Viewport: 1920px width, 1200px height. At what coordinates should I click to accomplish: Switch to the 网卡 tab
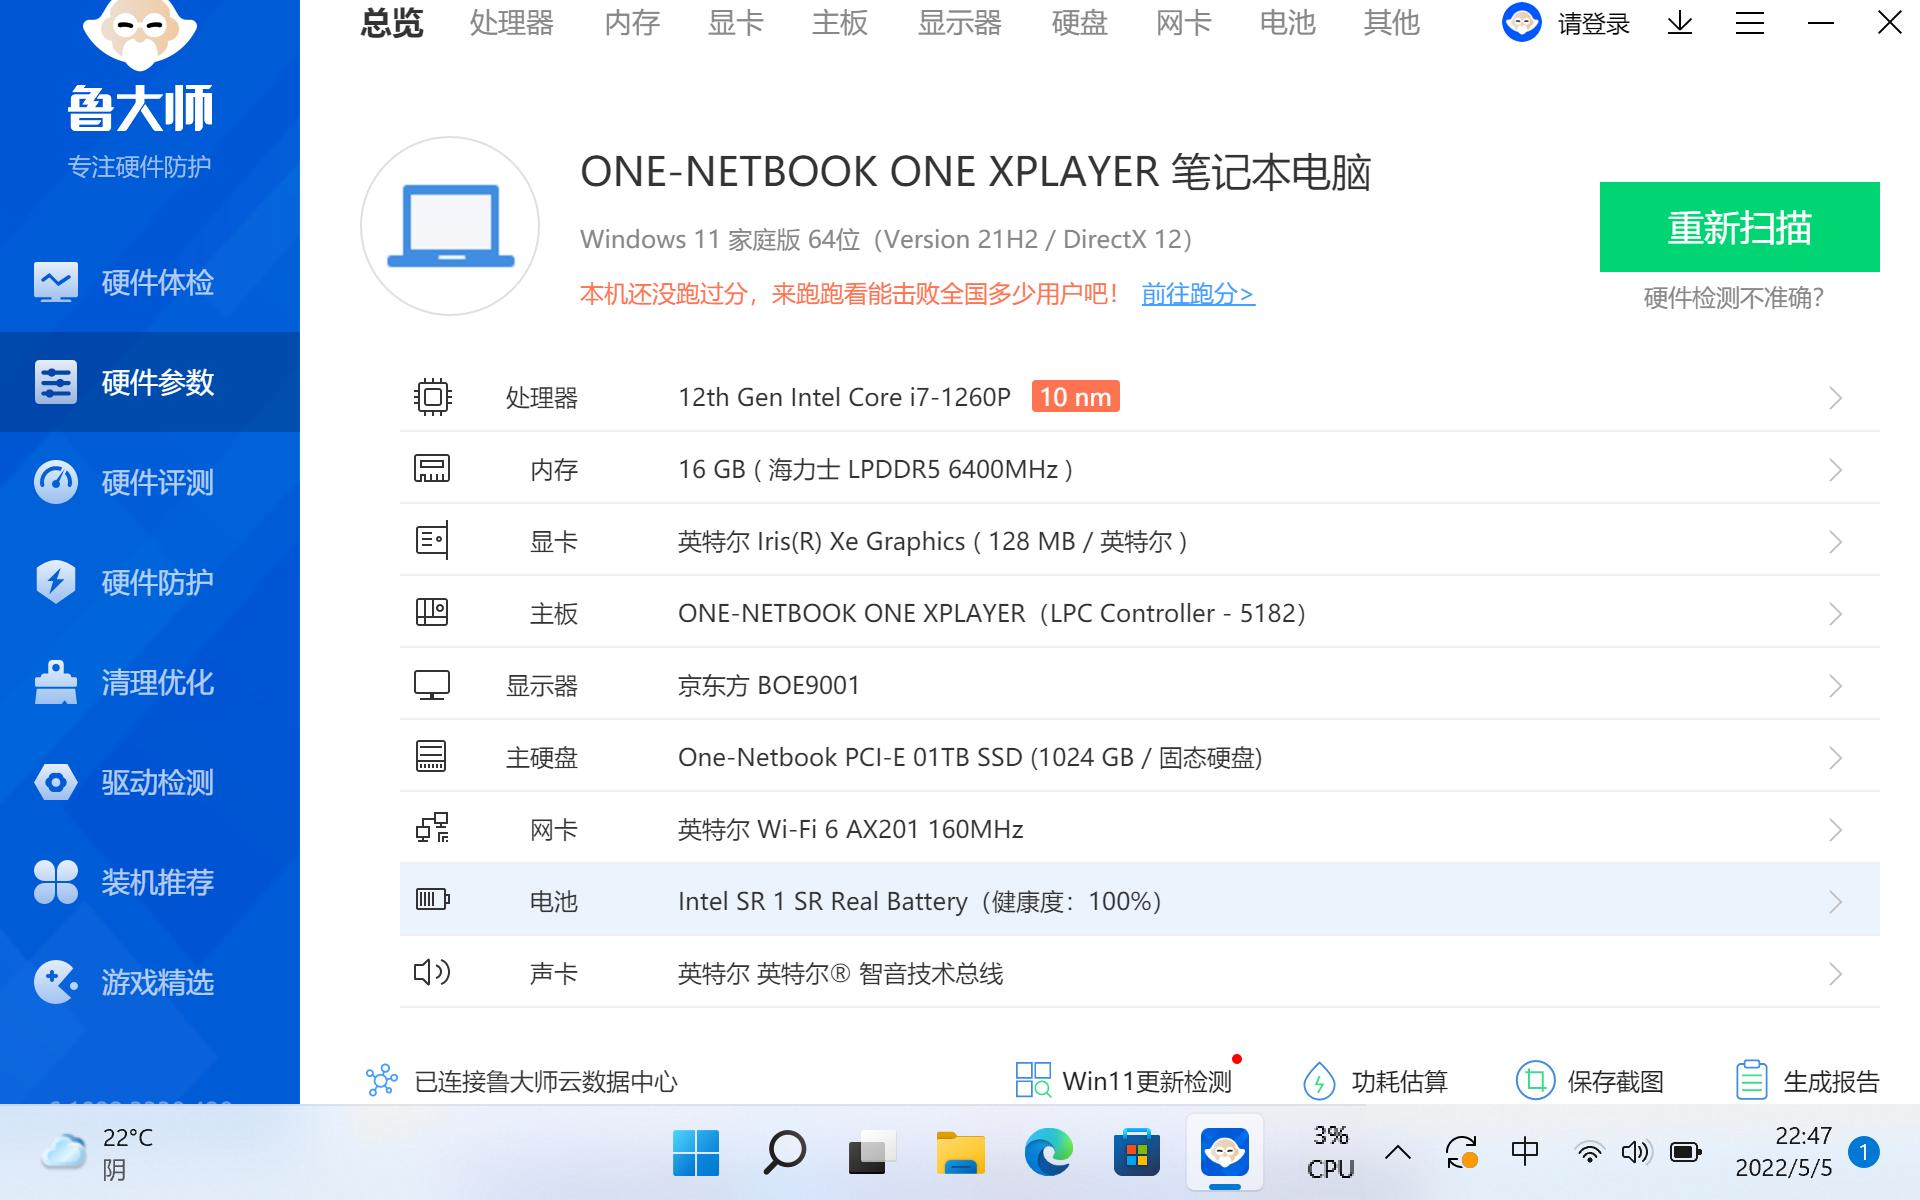coord(1182,24)
